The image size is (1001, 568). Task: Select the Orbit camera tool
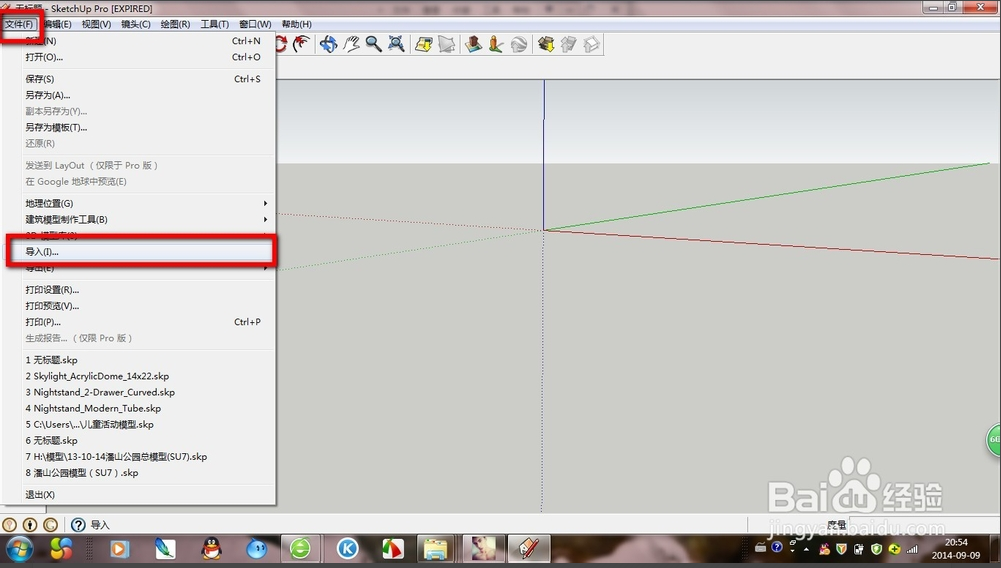tap(328, 44)
